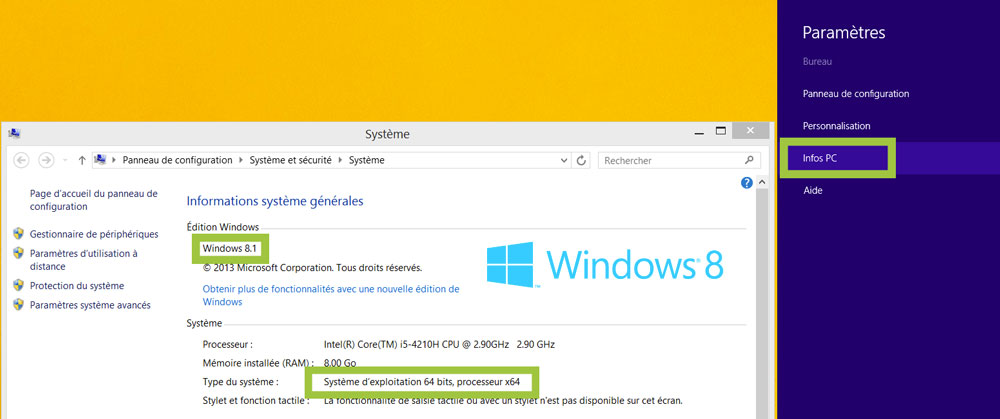
Task: Expand the chevron after Panneau de configuration breadcrumb
Action: coord(239,160)
